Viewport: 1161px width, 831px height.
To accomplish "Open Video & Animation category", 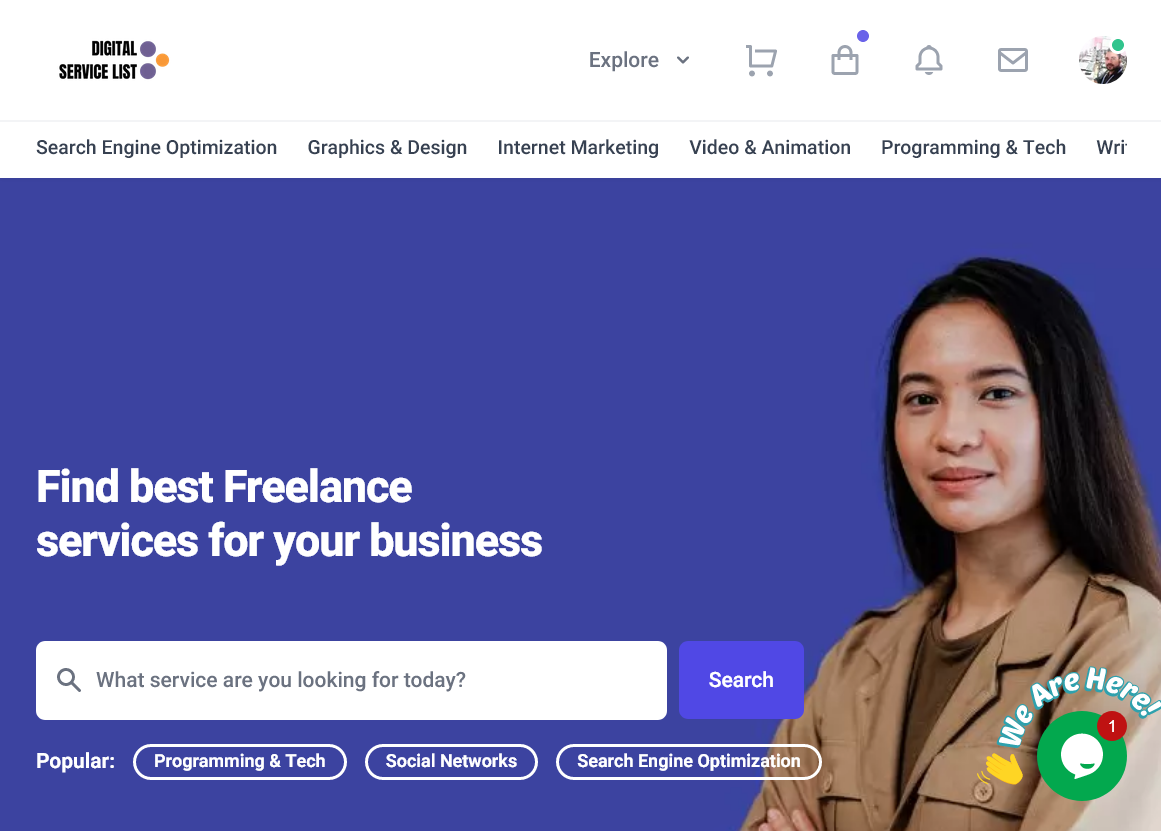I will point(770,147).
